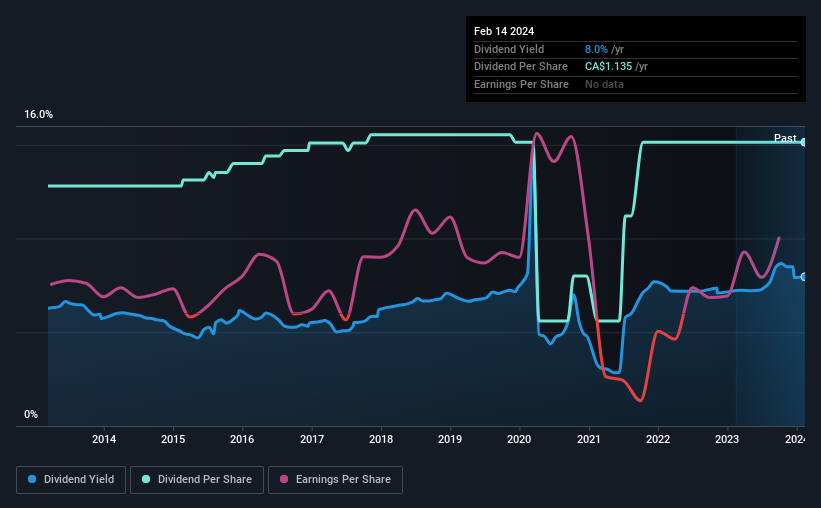Select the 2020 year tick label
This screenshot has height=508, width=821.
[x=519, y=439]
